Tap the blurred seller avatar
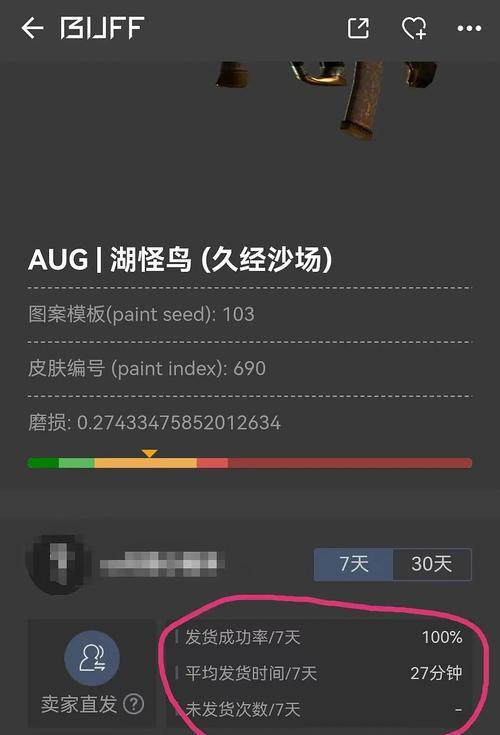The height and width of the screenshot is (735, 500). [57, 564]
